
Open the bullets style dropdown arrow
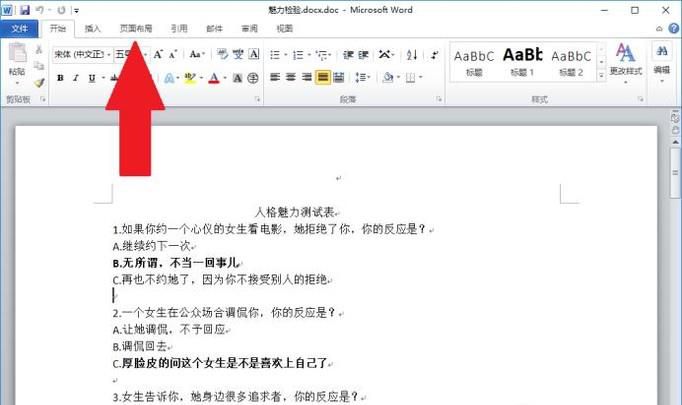[x=286, y=55]
